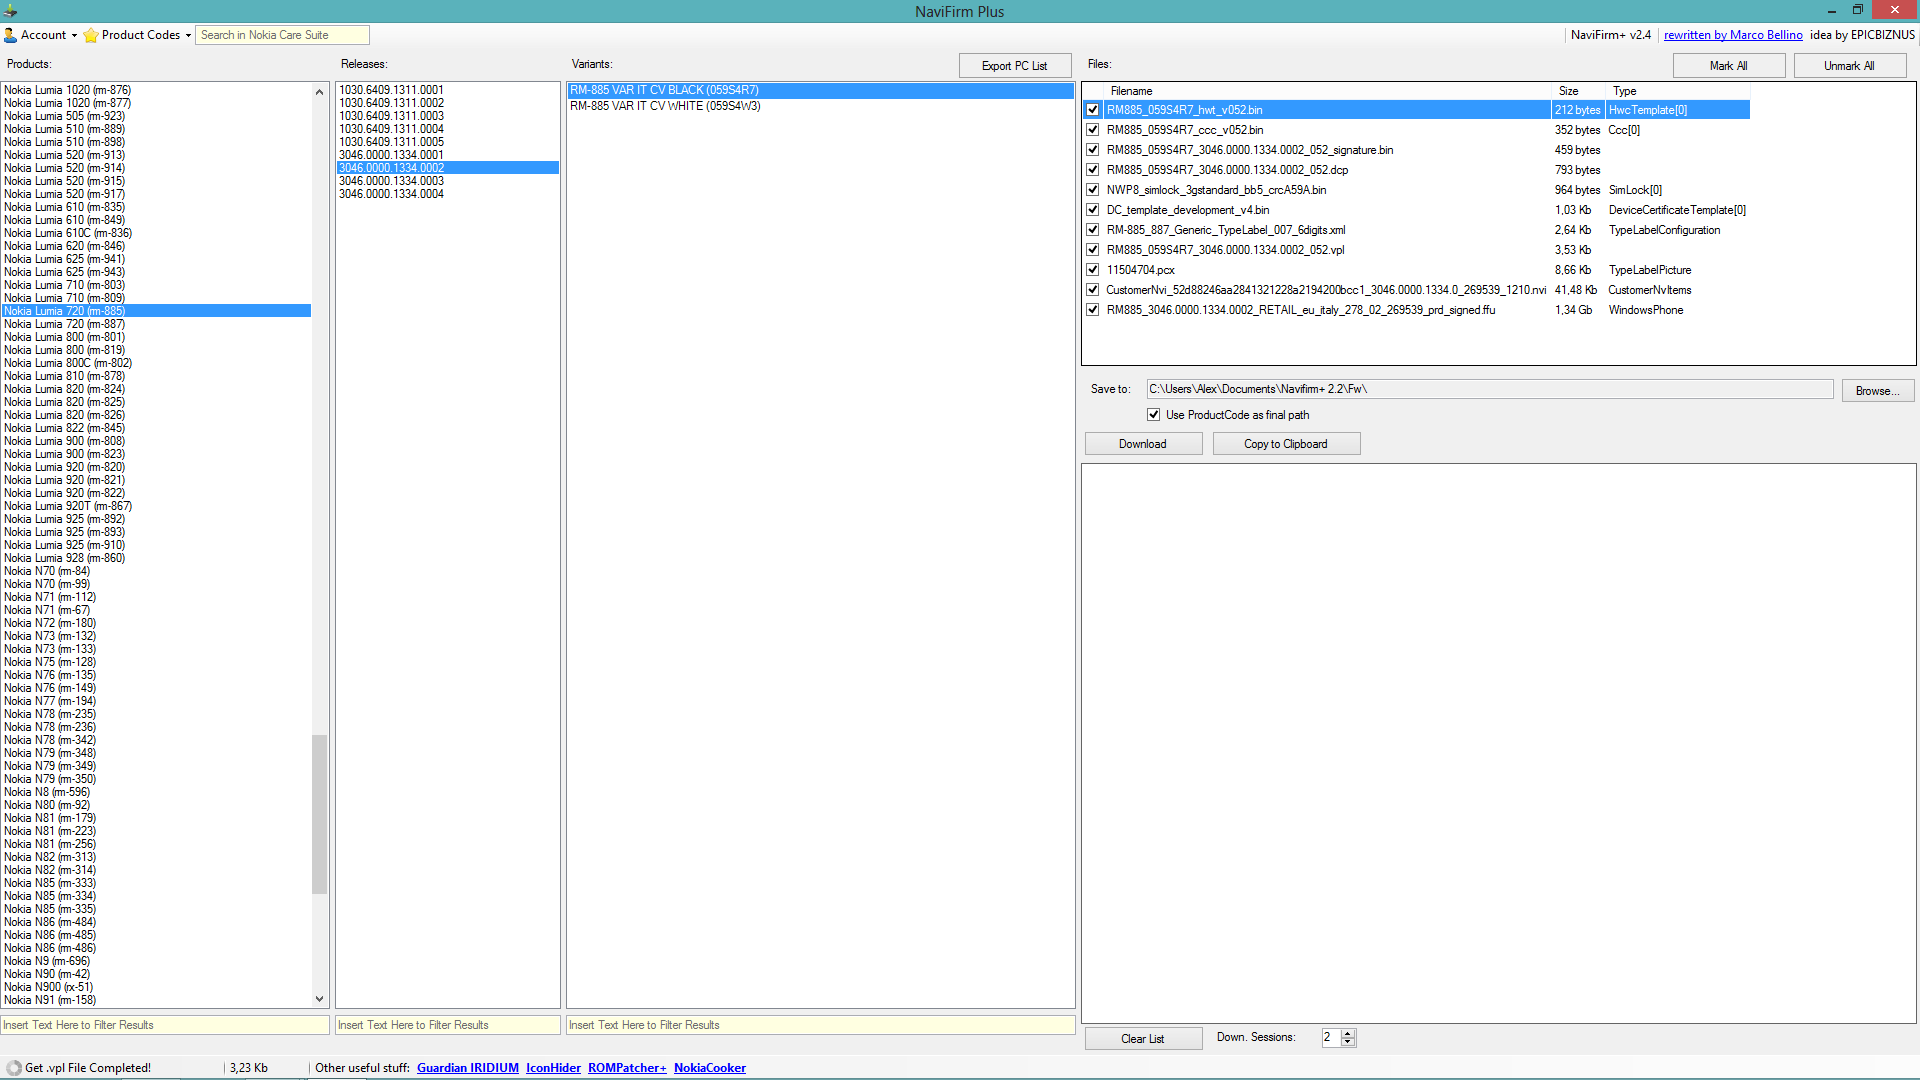This screenshot has height=1080, width=1920.
Task: Click Products filter text box
Action: coord(165,1025)
